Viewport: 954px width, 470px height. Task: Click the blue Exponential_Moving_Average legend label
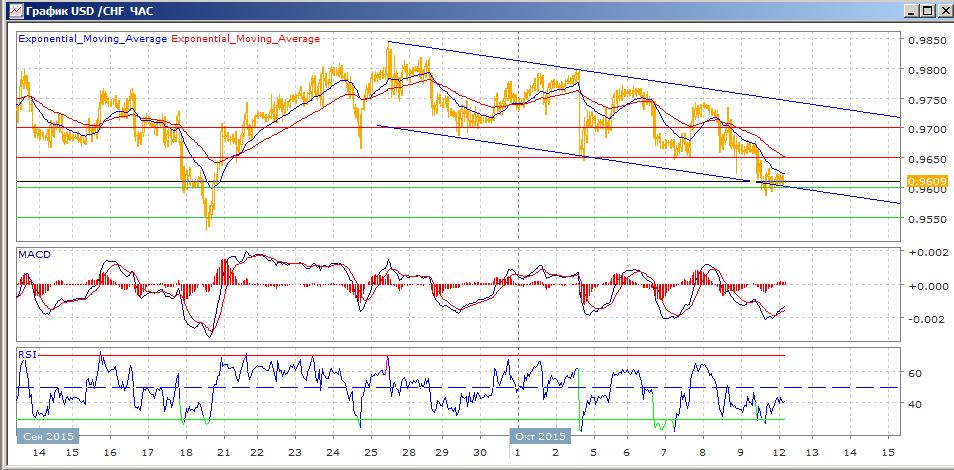point(92,38)
